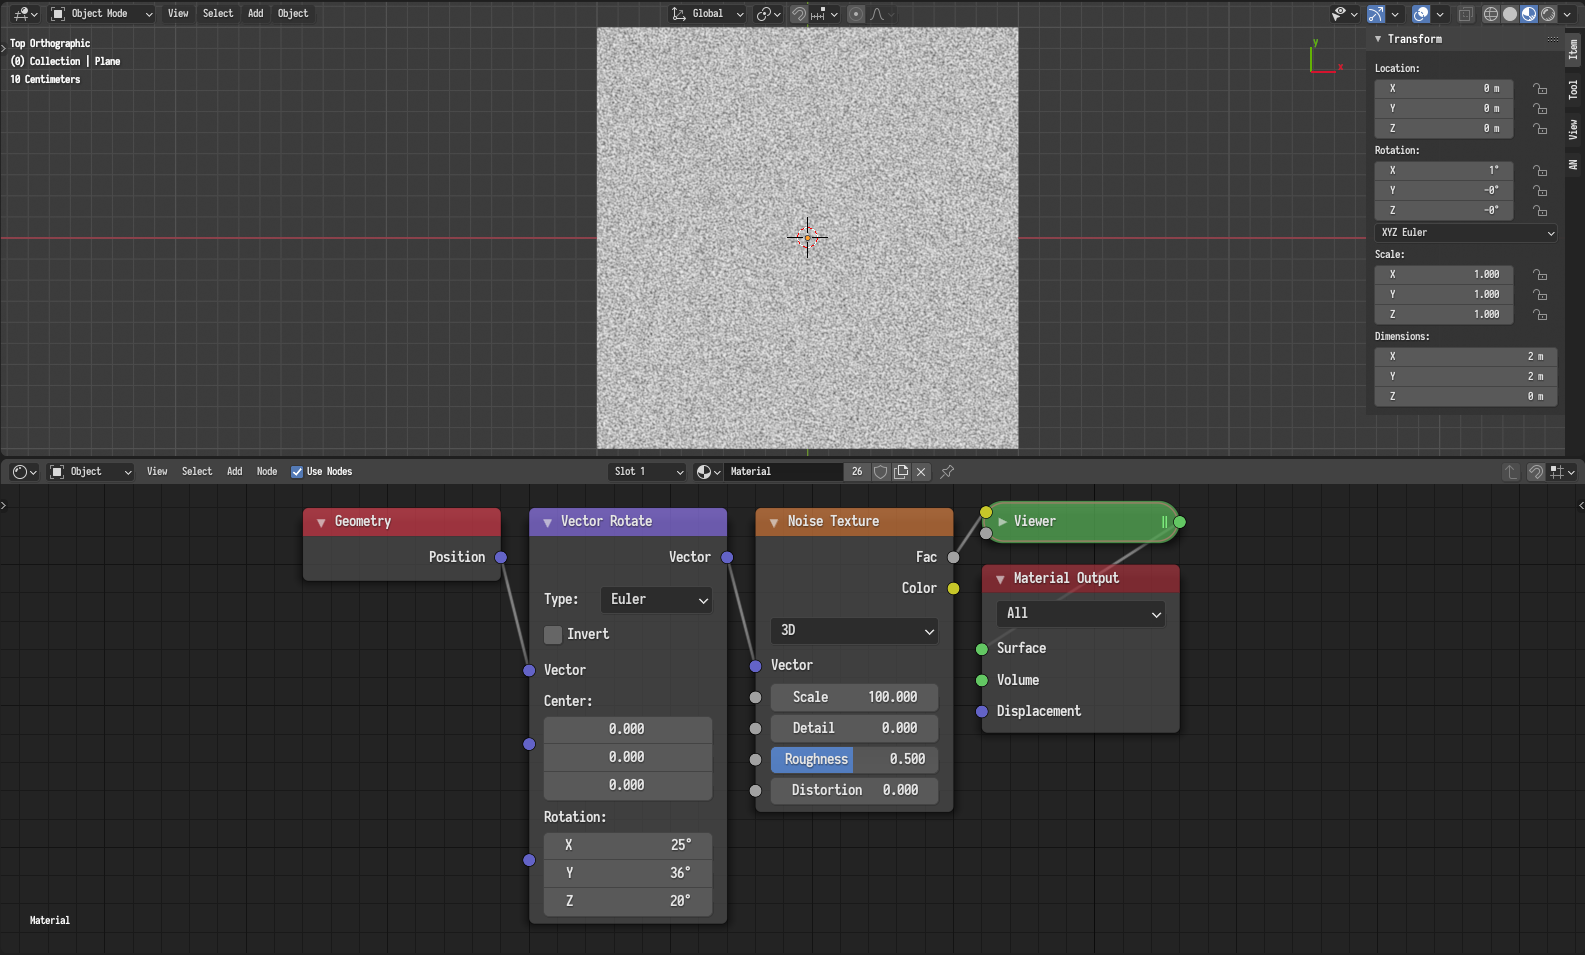Unlink the material with X icon
1585x955 pixels.
[922, 472]
